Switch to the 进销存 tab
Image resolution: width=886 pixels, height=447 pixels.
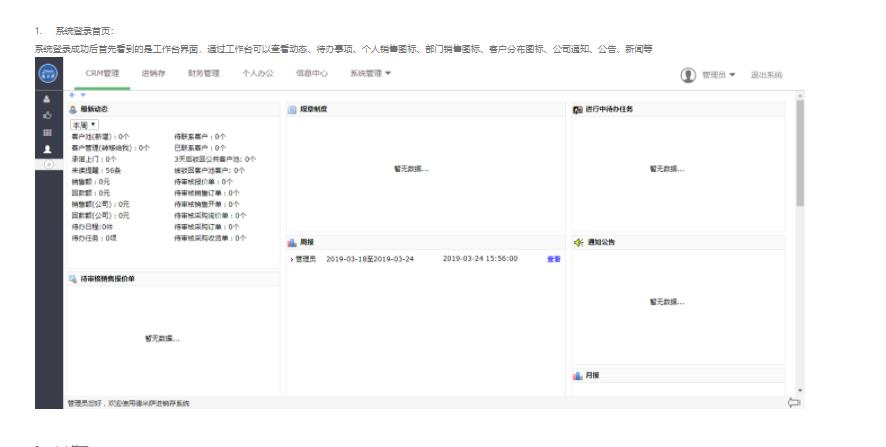[153, 73]
